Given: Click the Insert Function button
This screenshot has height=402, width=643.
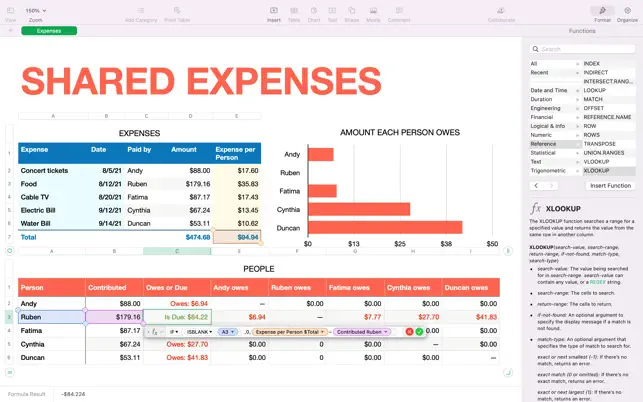Looking at the screenshot, I should click(x=610, y=186).
